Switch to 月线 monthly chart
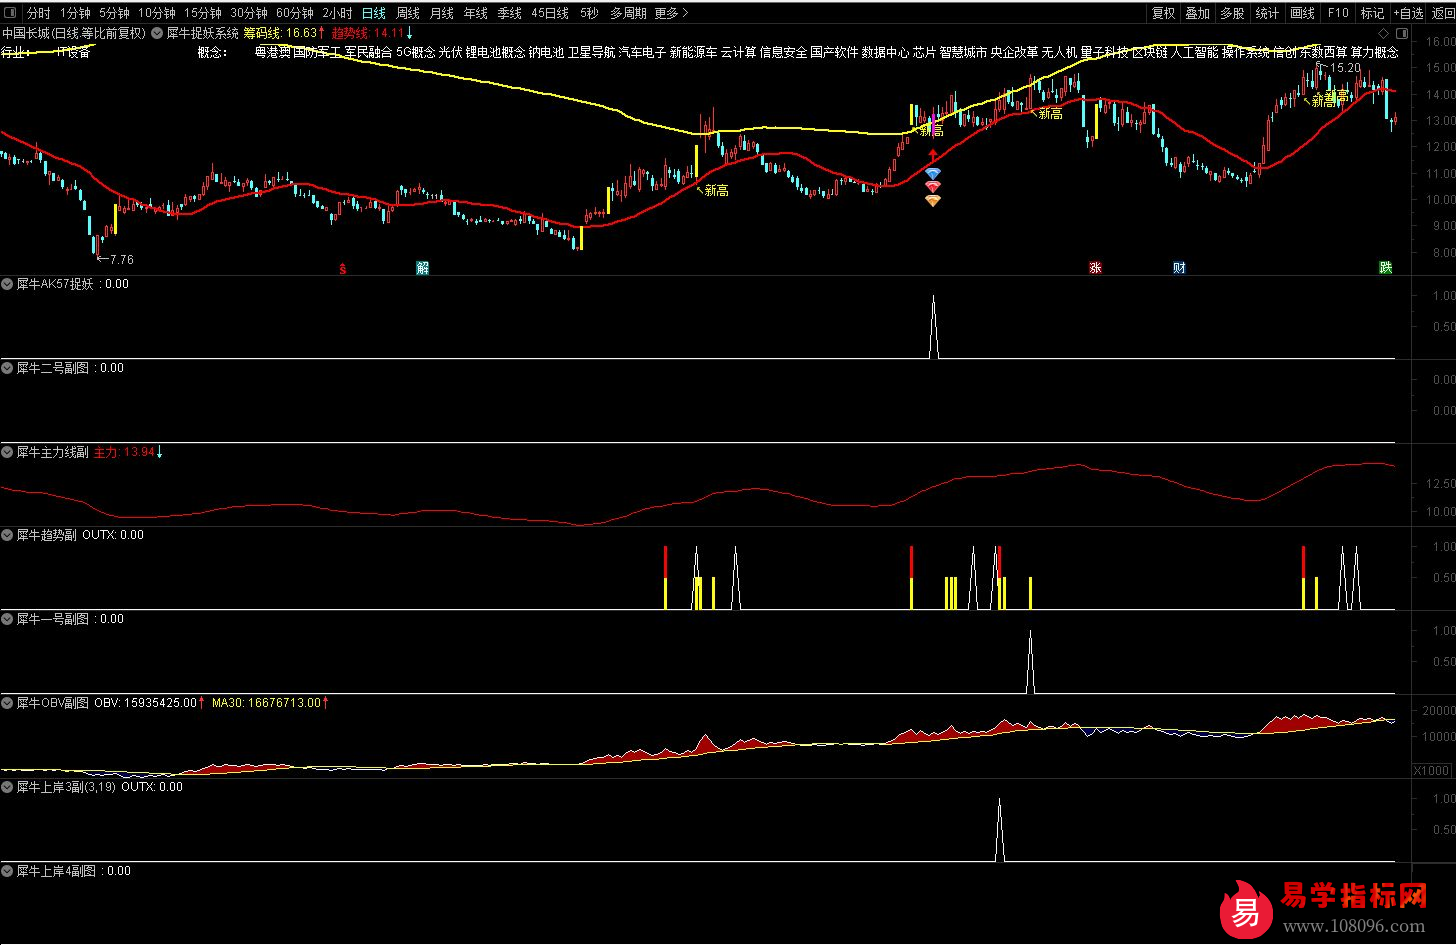This screenshot has height=945, width=1456. pyautogui.click(x=442, y=13)
